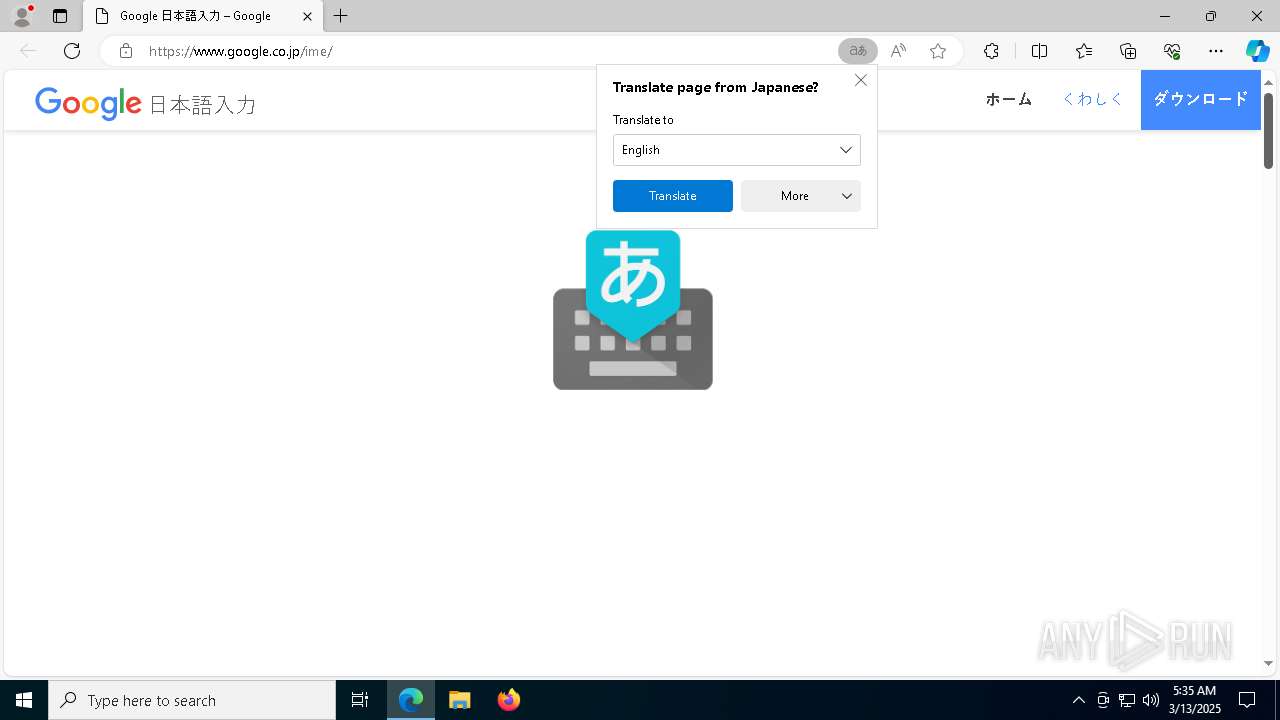This screenshot has width=1280, height=720.
Task: Open Extensions puzzle icon
Action: pyautogui.click(x=991, y=51)
